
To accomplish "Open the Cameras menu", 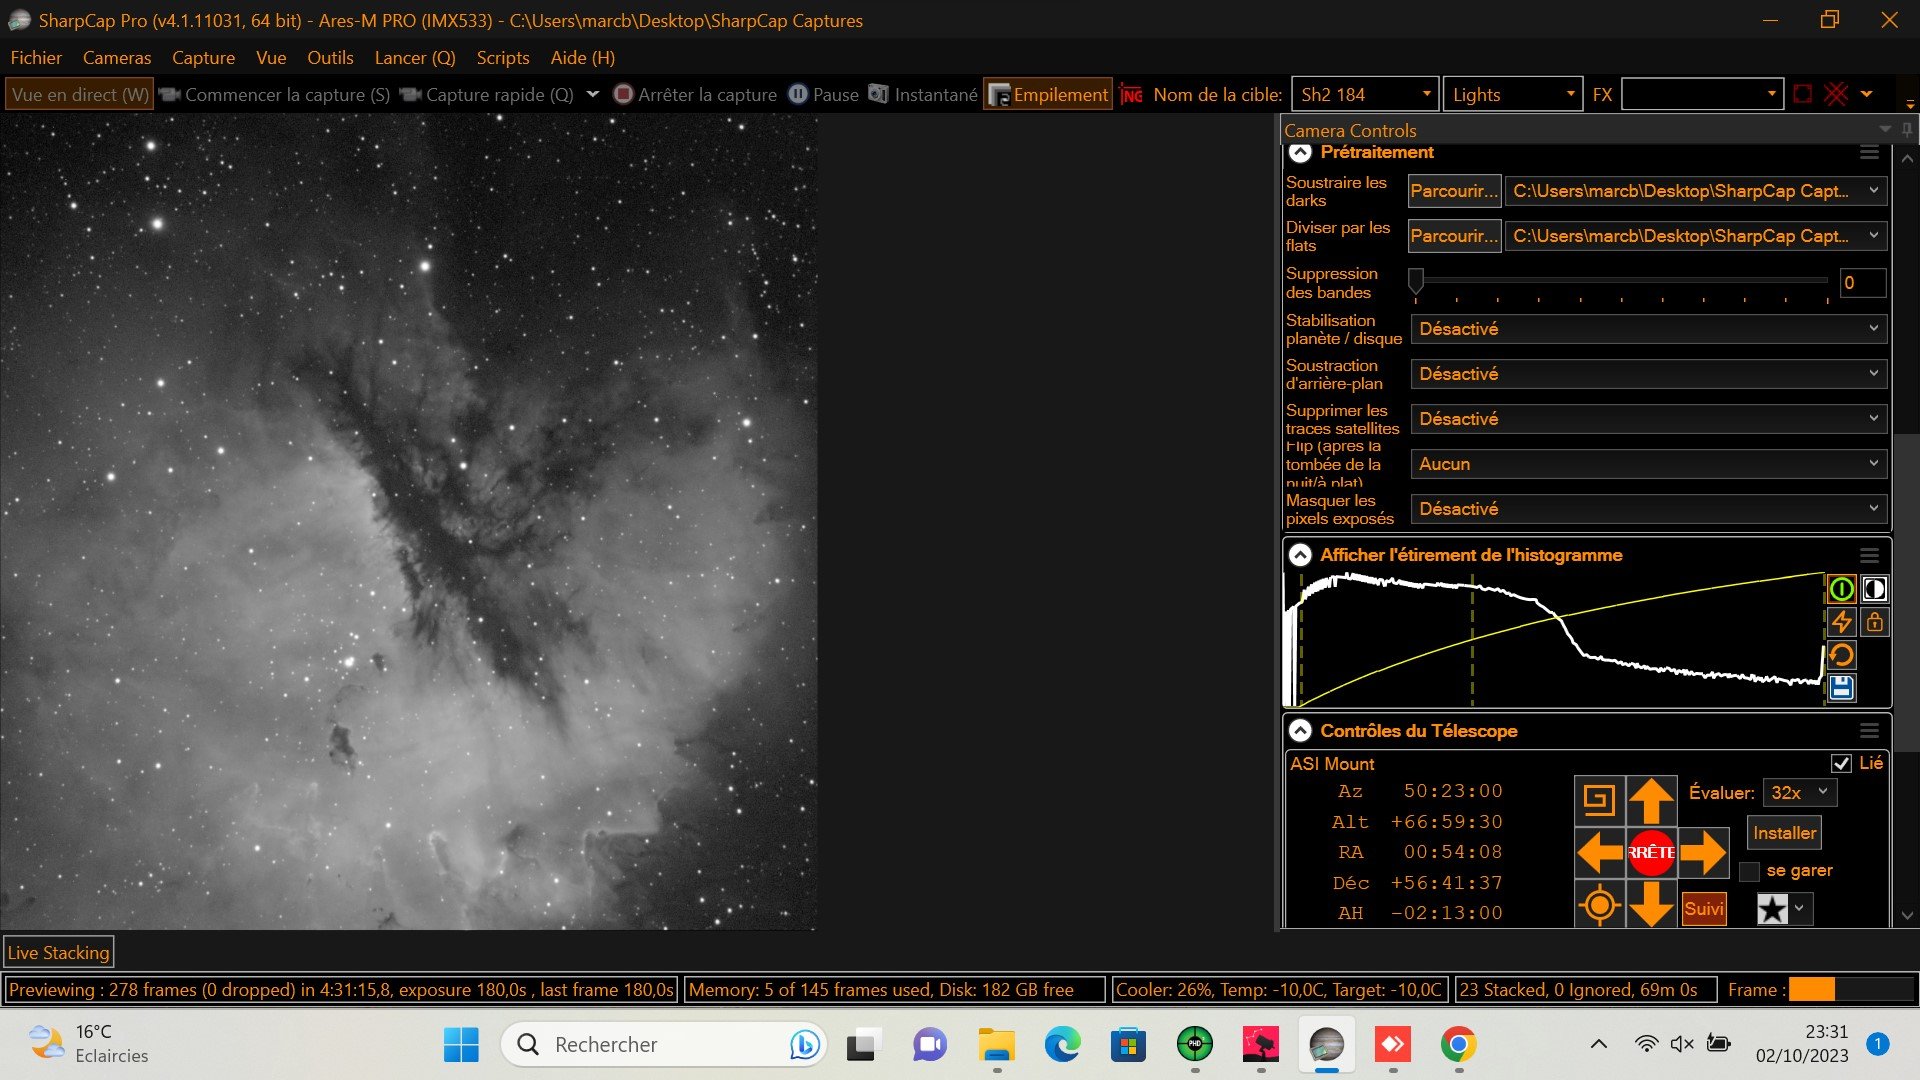I will pos(117,58).
